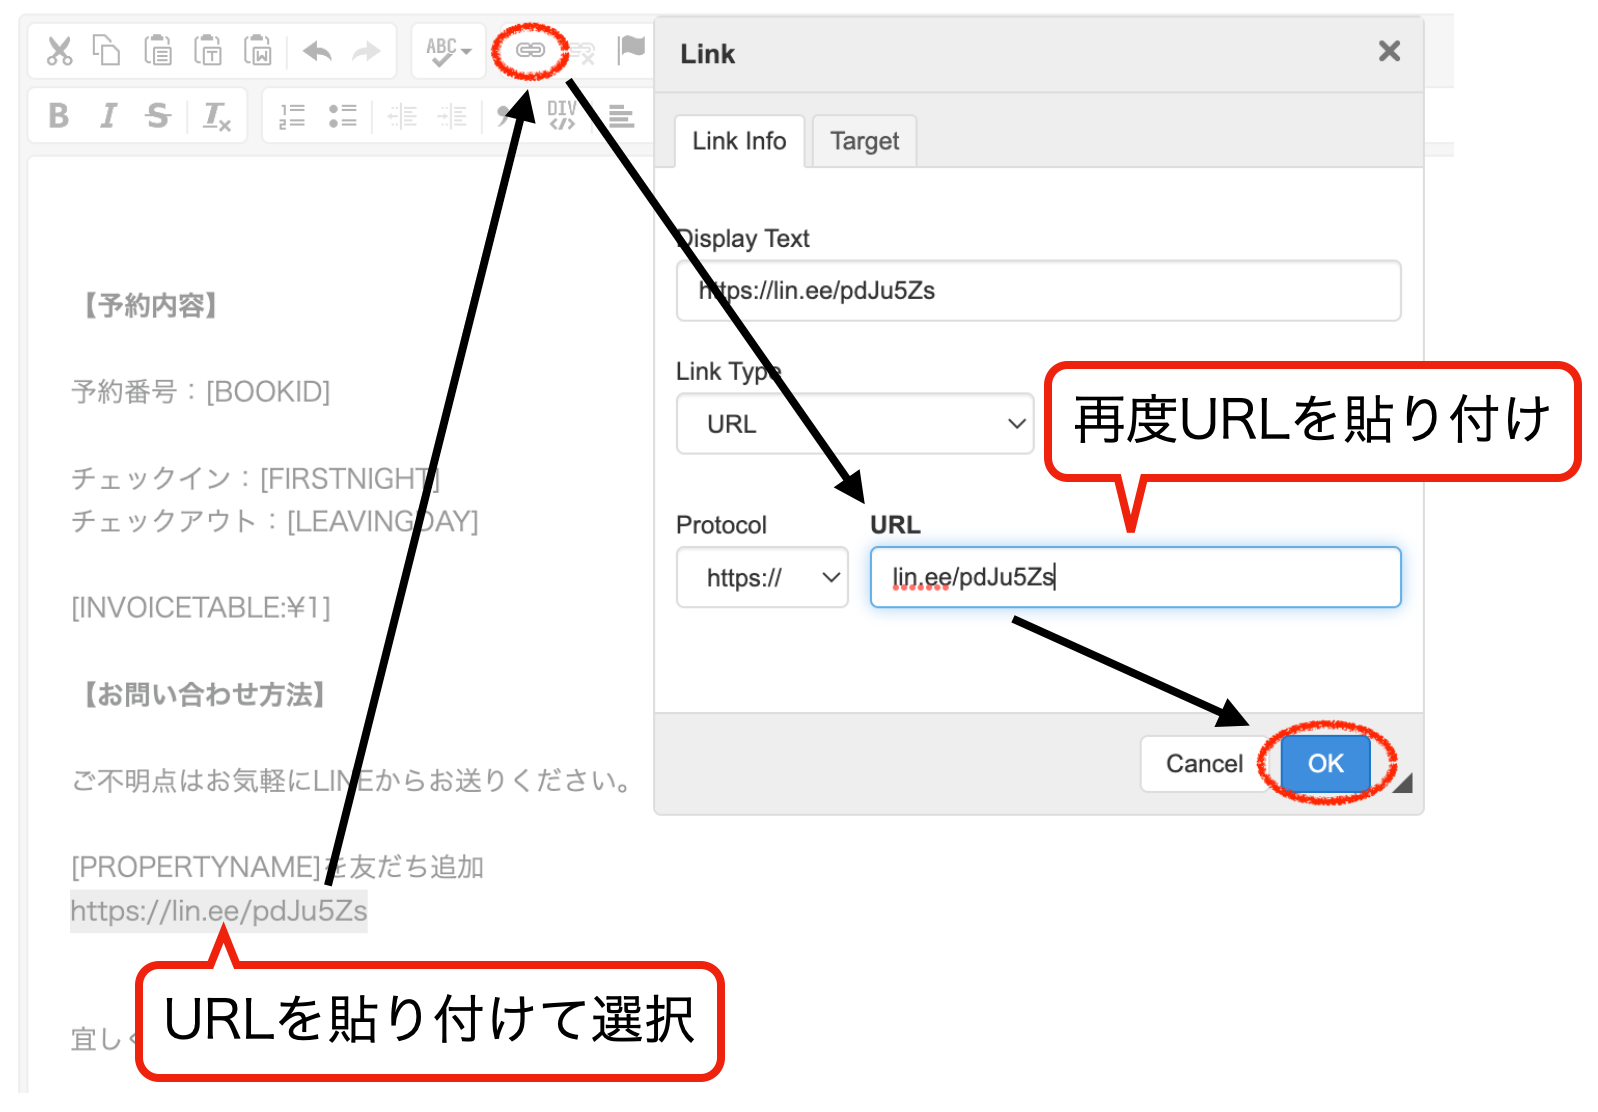Insert a bulleted list

(x=342, y=116)
